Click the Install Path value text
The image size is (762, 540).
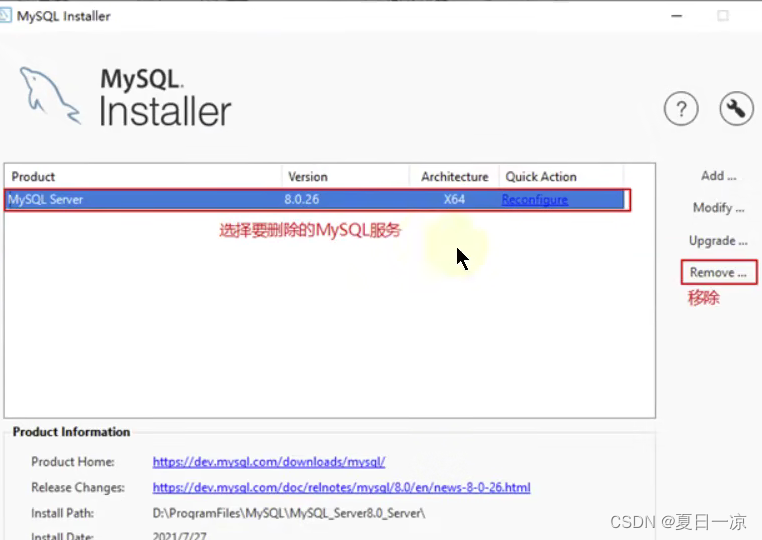(289, 513)
